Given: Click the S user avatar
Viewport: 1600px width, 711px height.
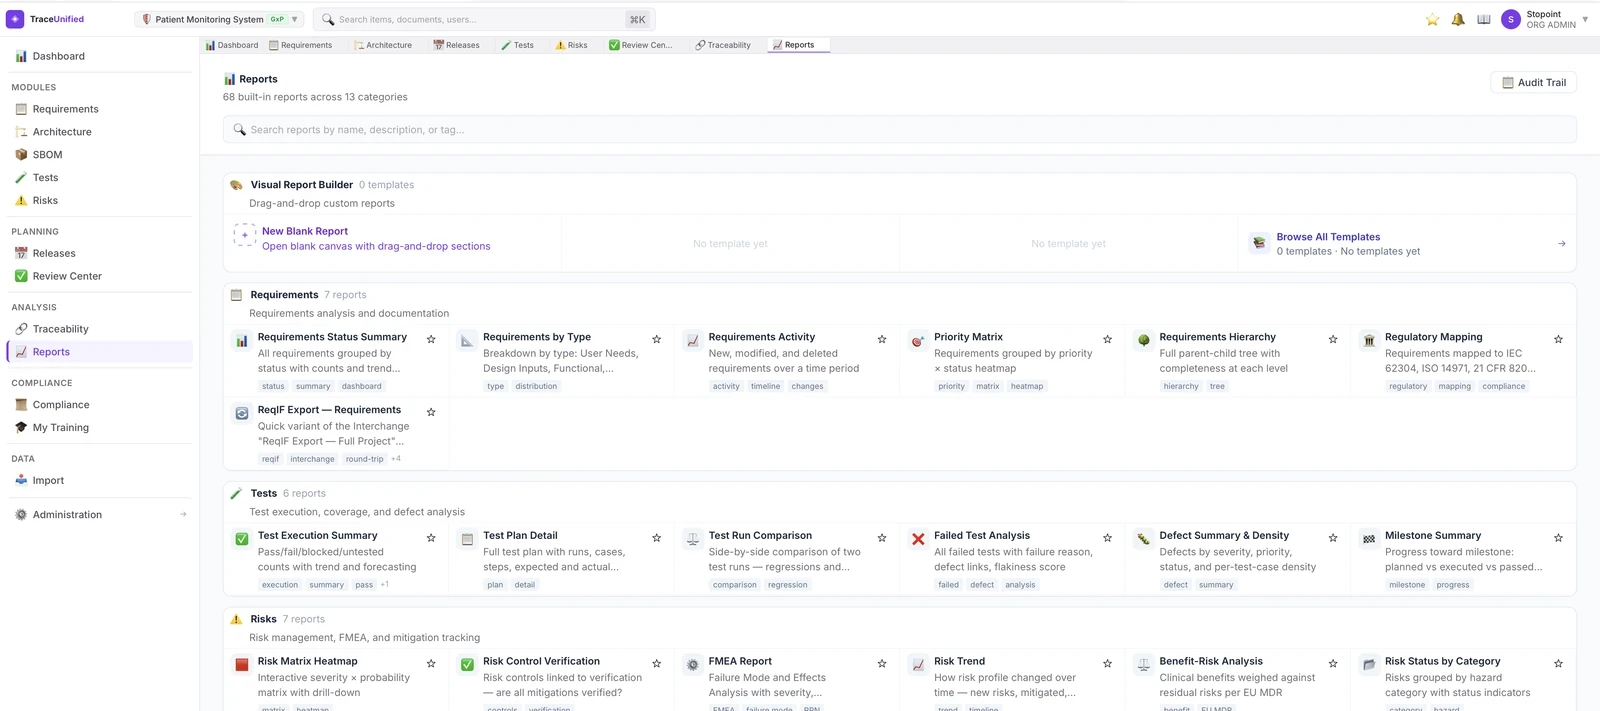Looking at the screenshot, I should click(1511, 19).
